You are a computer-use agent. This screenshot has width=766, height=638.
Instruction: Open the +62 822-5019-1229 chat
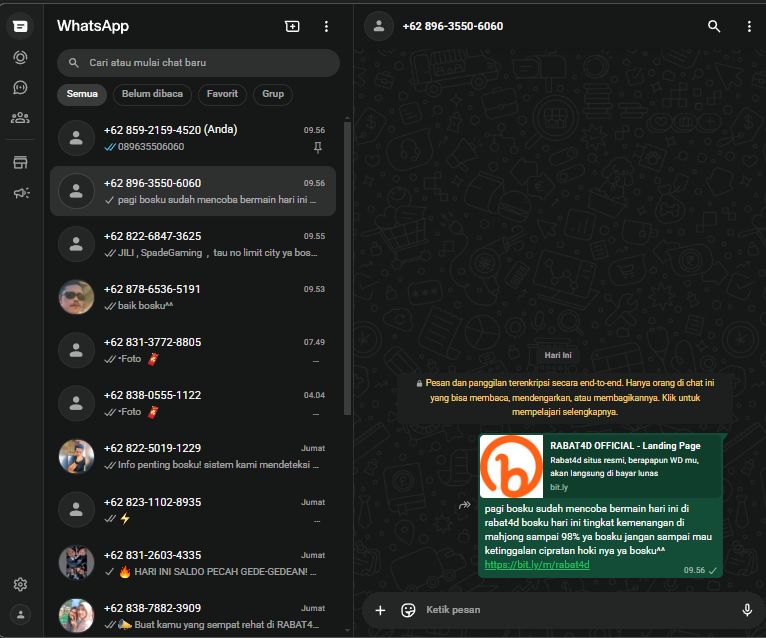pos(193,456)
